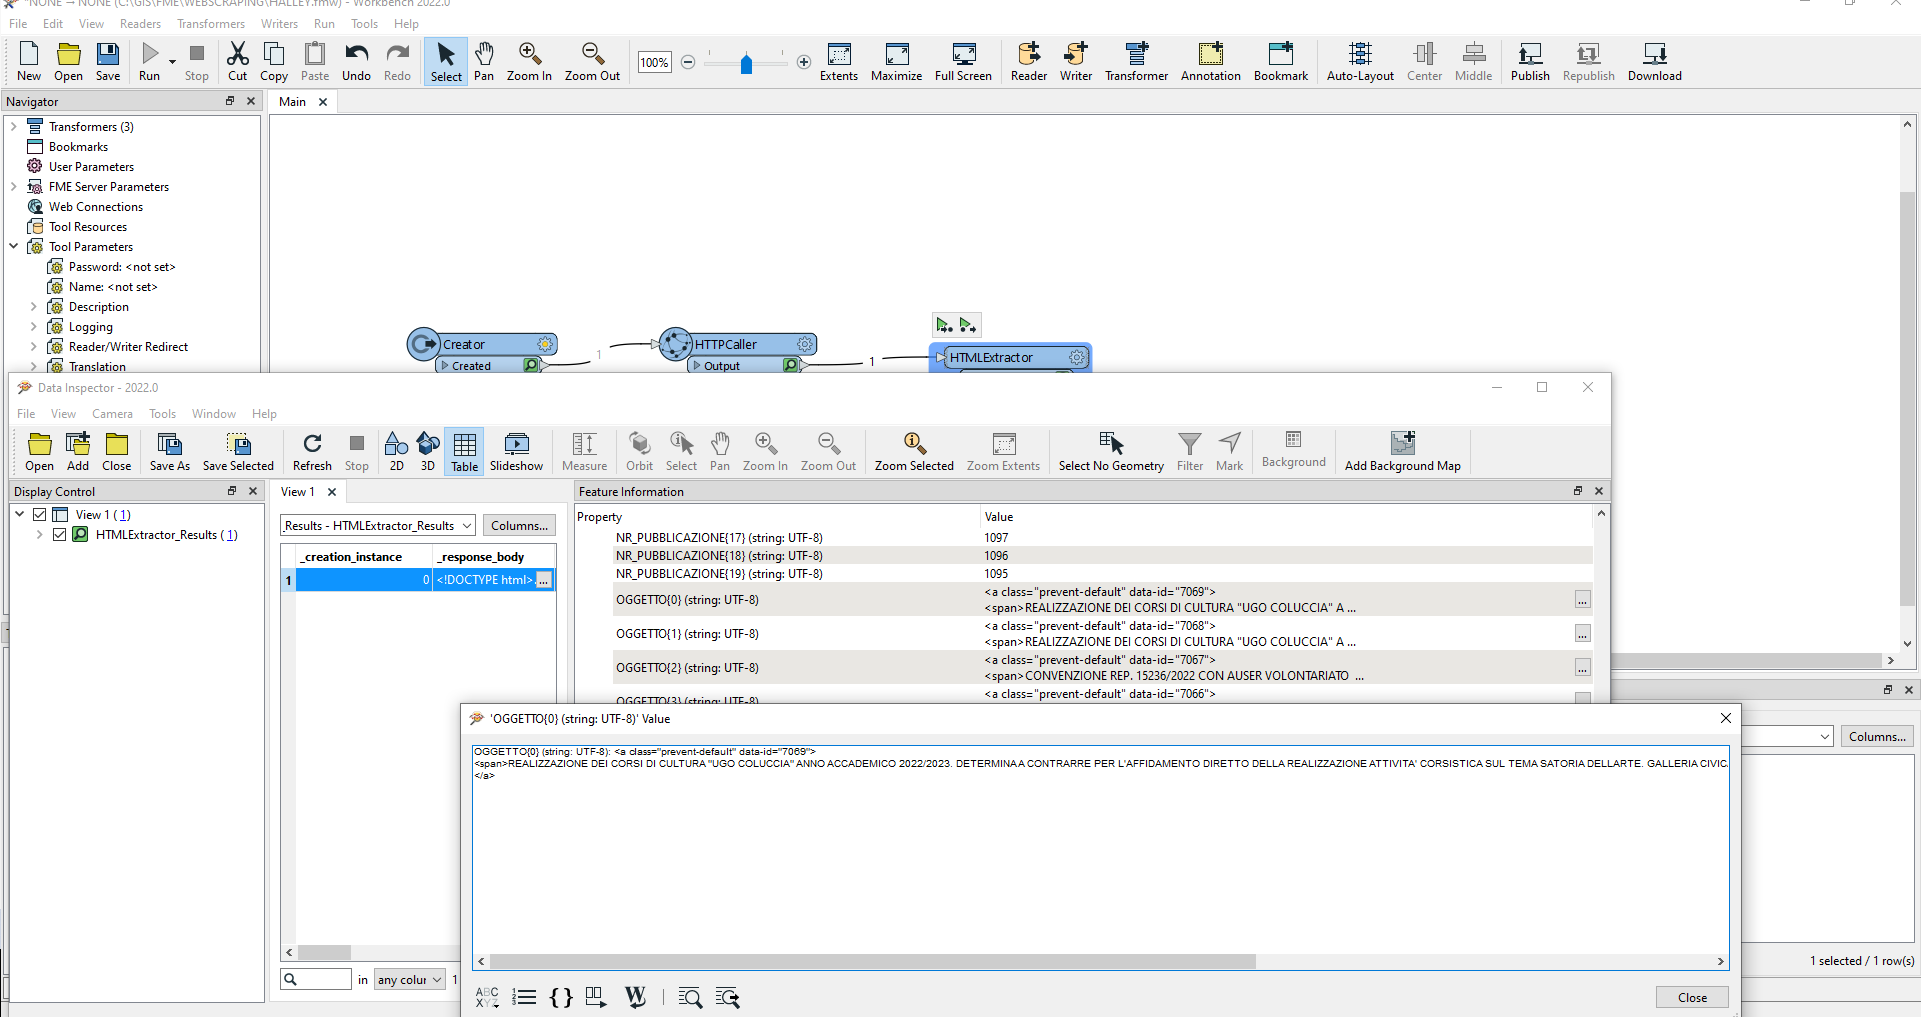Collapse the Tool Parameters node
Screen dimensions: 1921x1017
coord(14,246)
